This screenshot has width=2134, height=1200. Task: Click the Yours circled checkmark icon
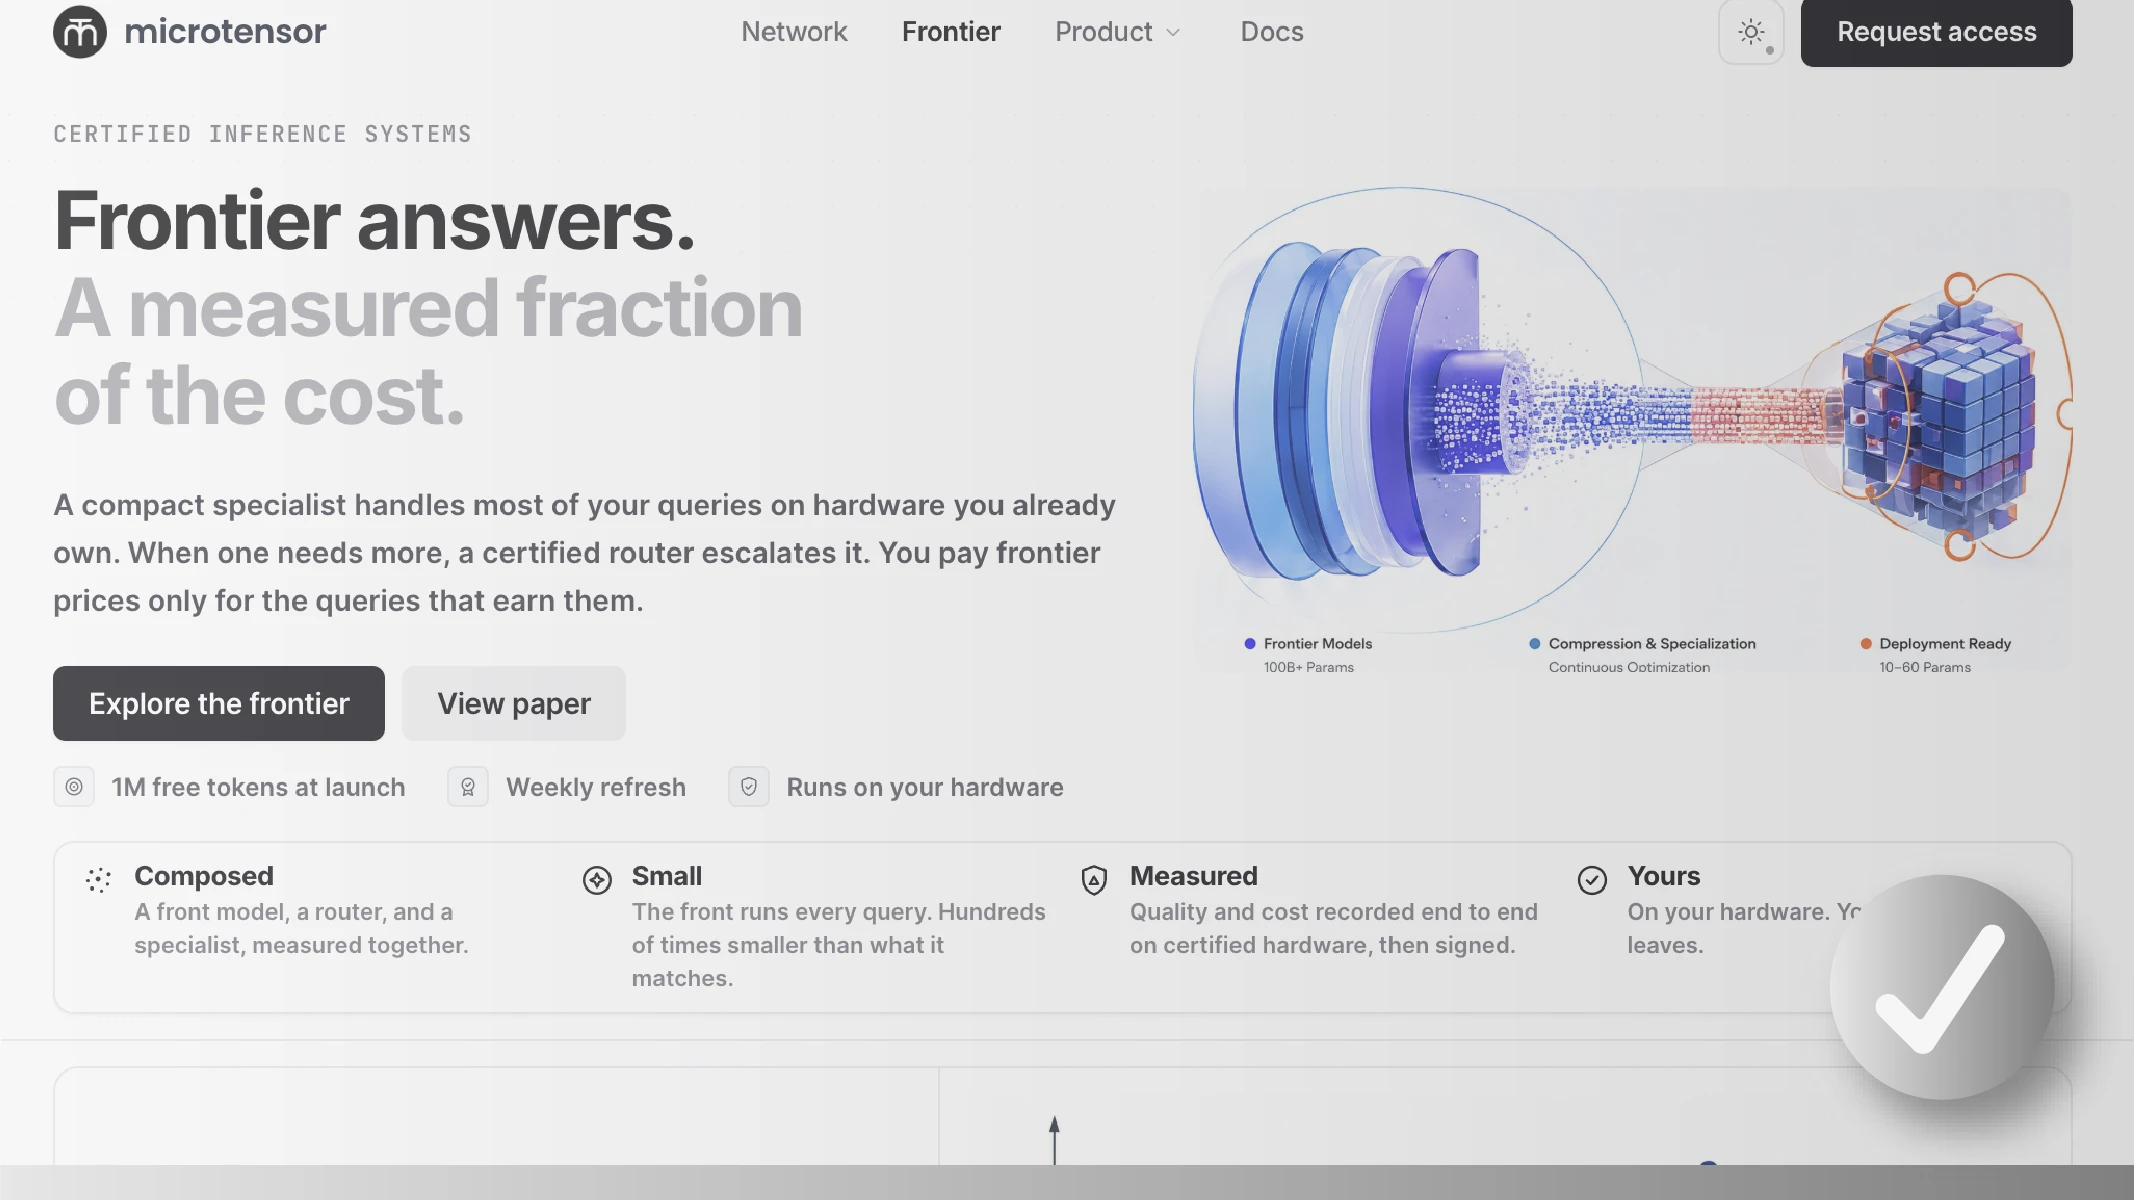click(1592, 880)
